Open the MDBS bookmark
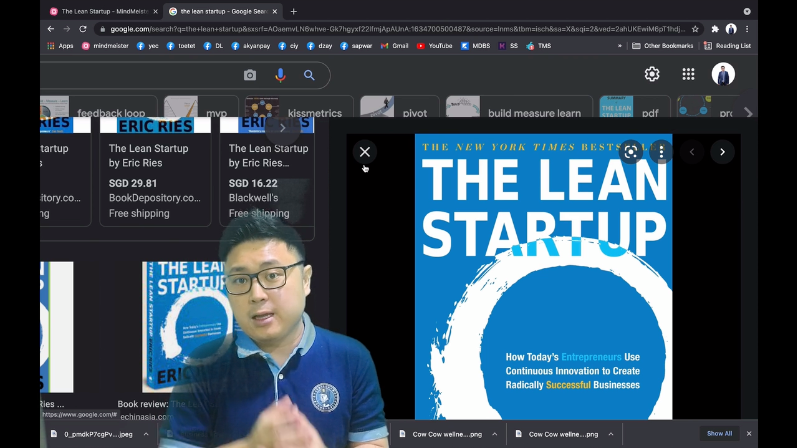 point(476,46)
